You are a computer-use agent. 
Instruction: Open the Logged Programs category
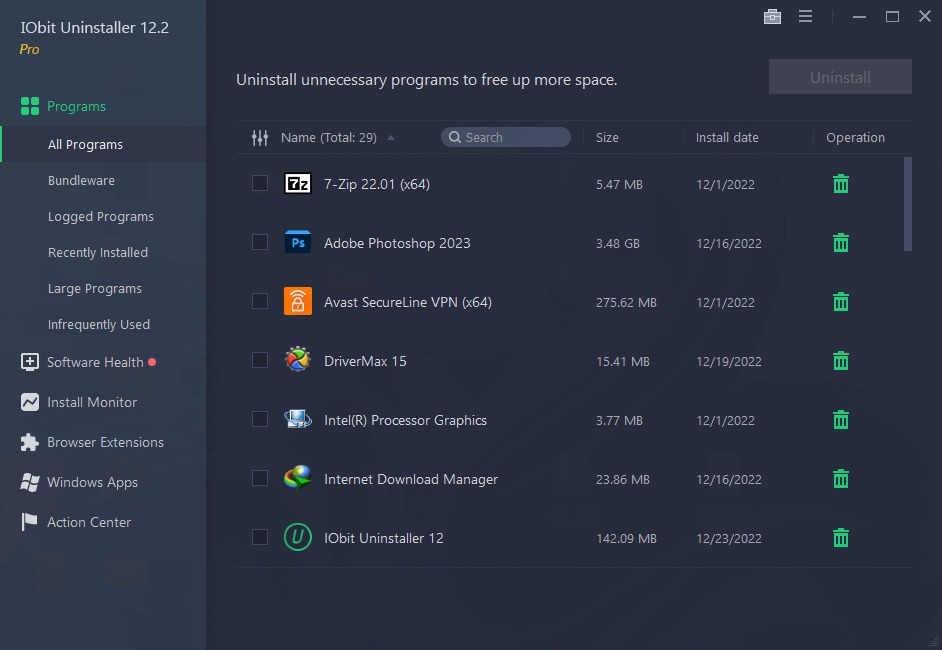coord(103,216)
